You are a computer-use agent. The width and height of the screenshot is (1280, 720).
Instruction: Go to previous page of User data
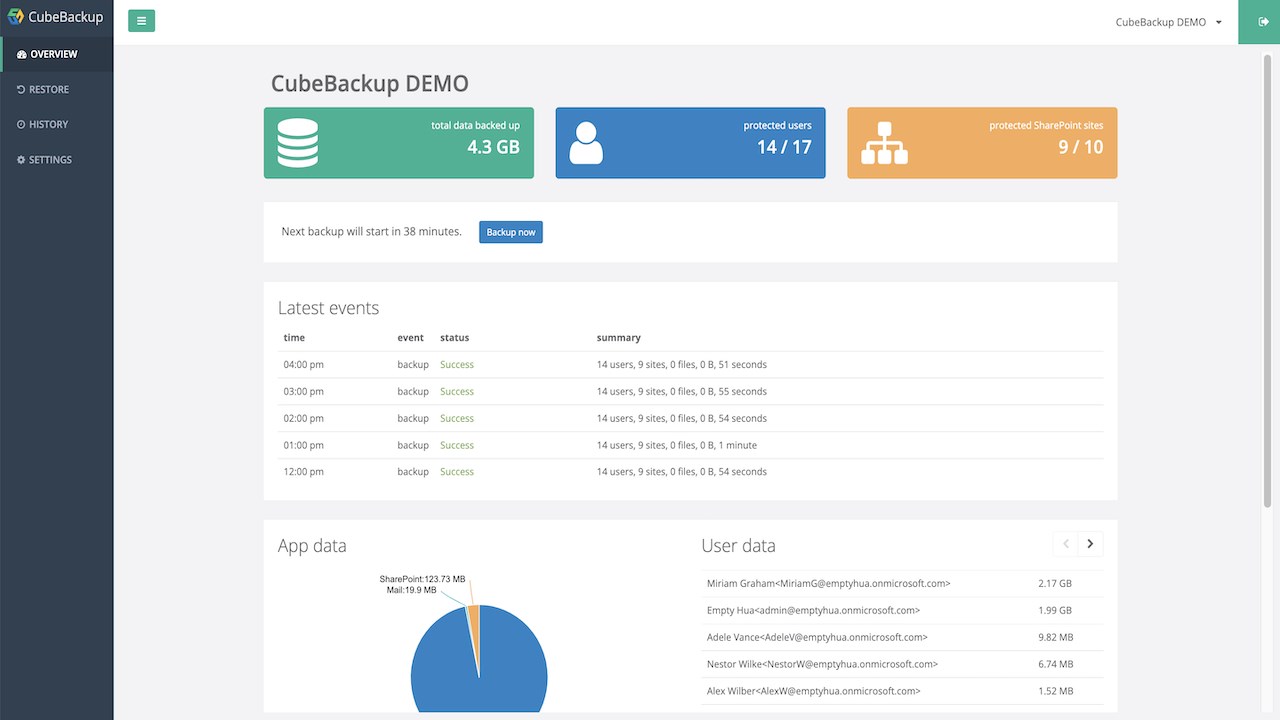coord(1066,544)
